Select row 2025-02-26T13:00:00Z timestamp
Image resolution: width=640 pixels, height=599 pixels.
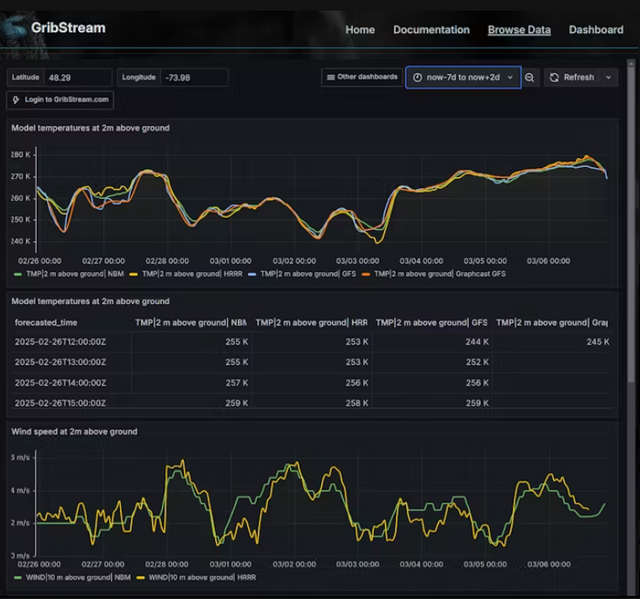click(60, 362)
